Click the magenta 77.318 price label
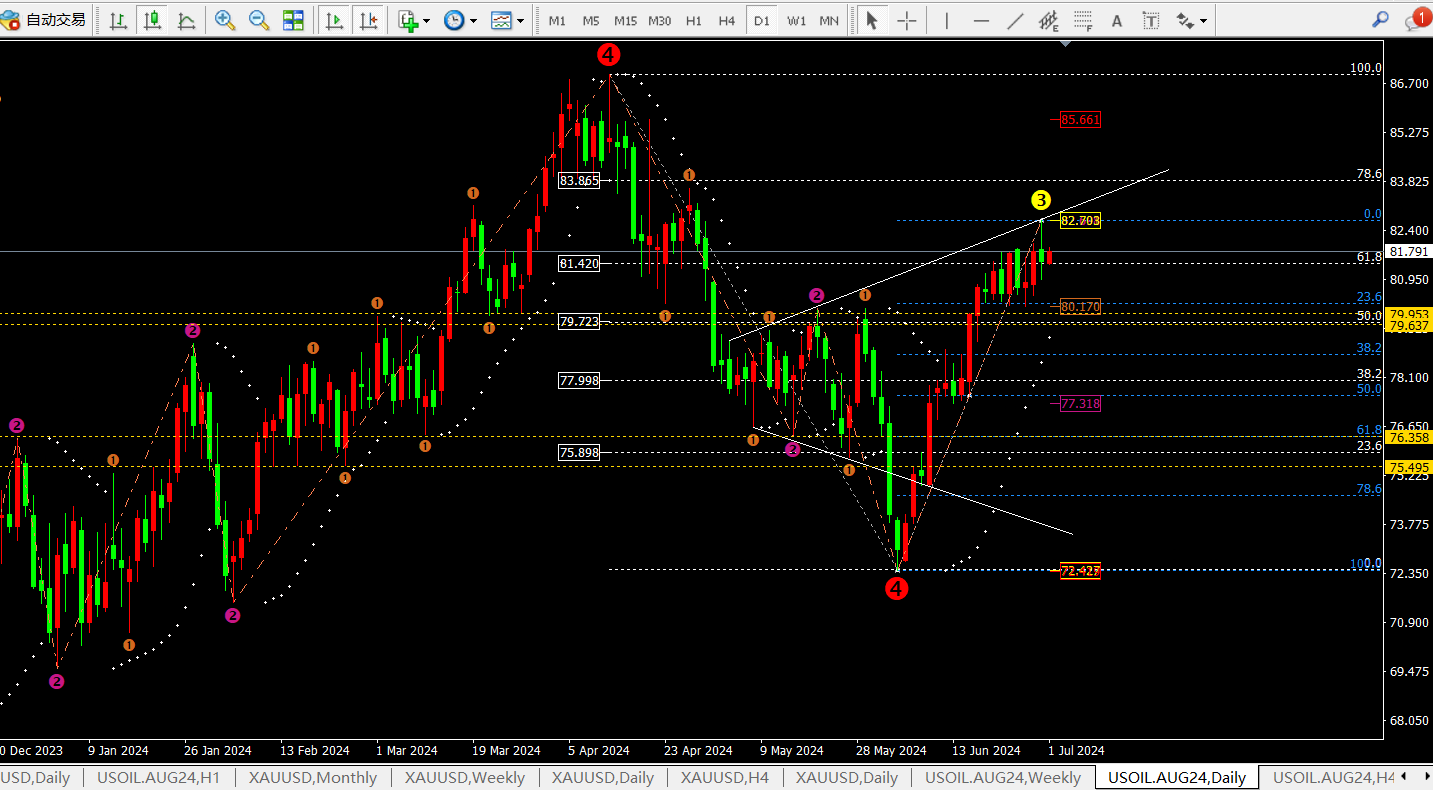Screen dimensions: 1433x790 pos(1080,404)
